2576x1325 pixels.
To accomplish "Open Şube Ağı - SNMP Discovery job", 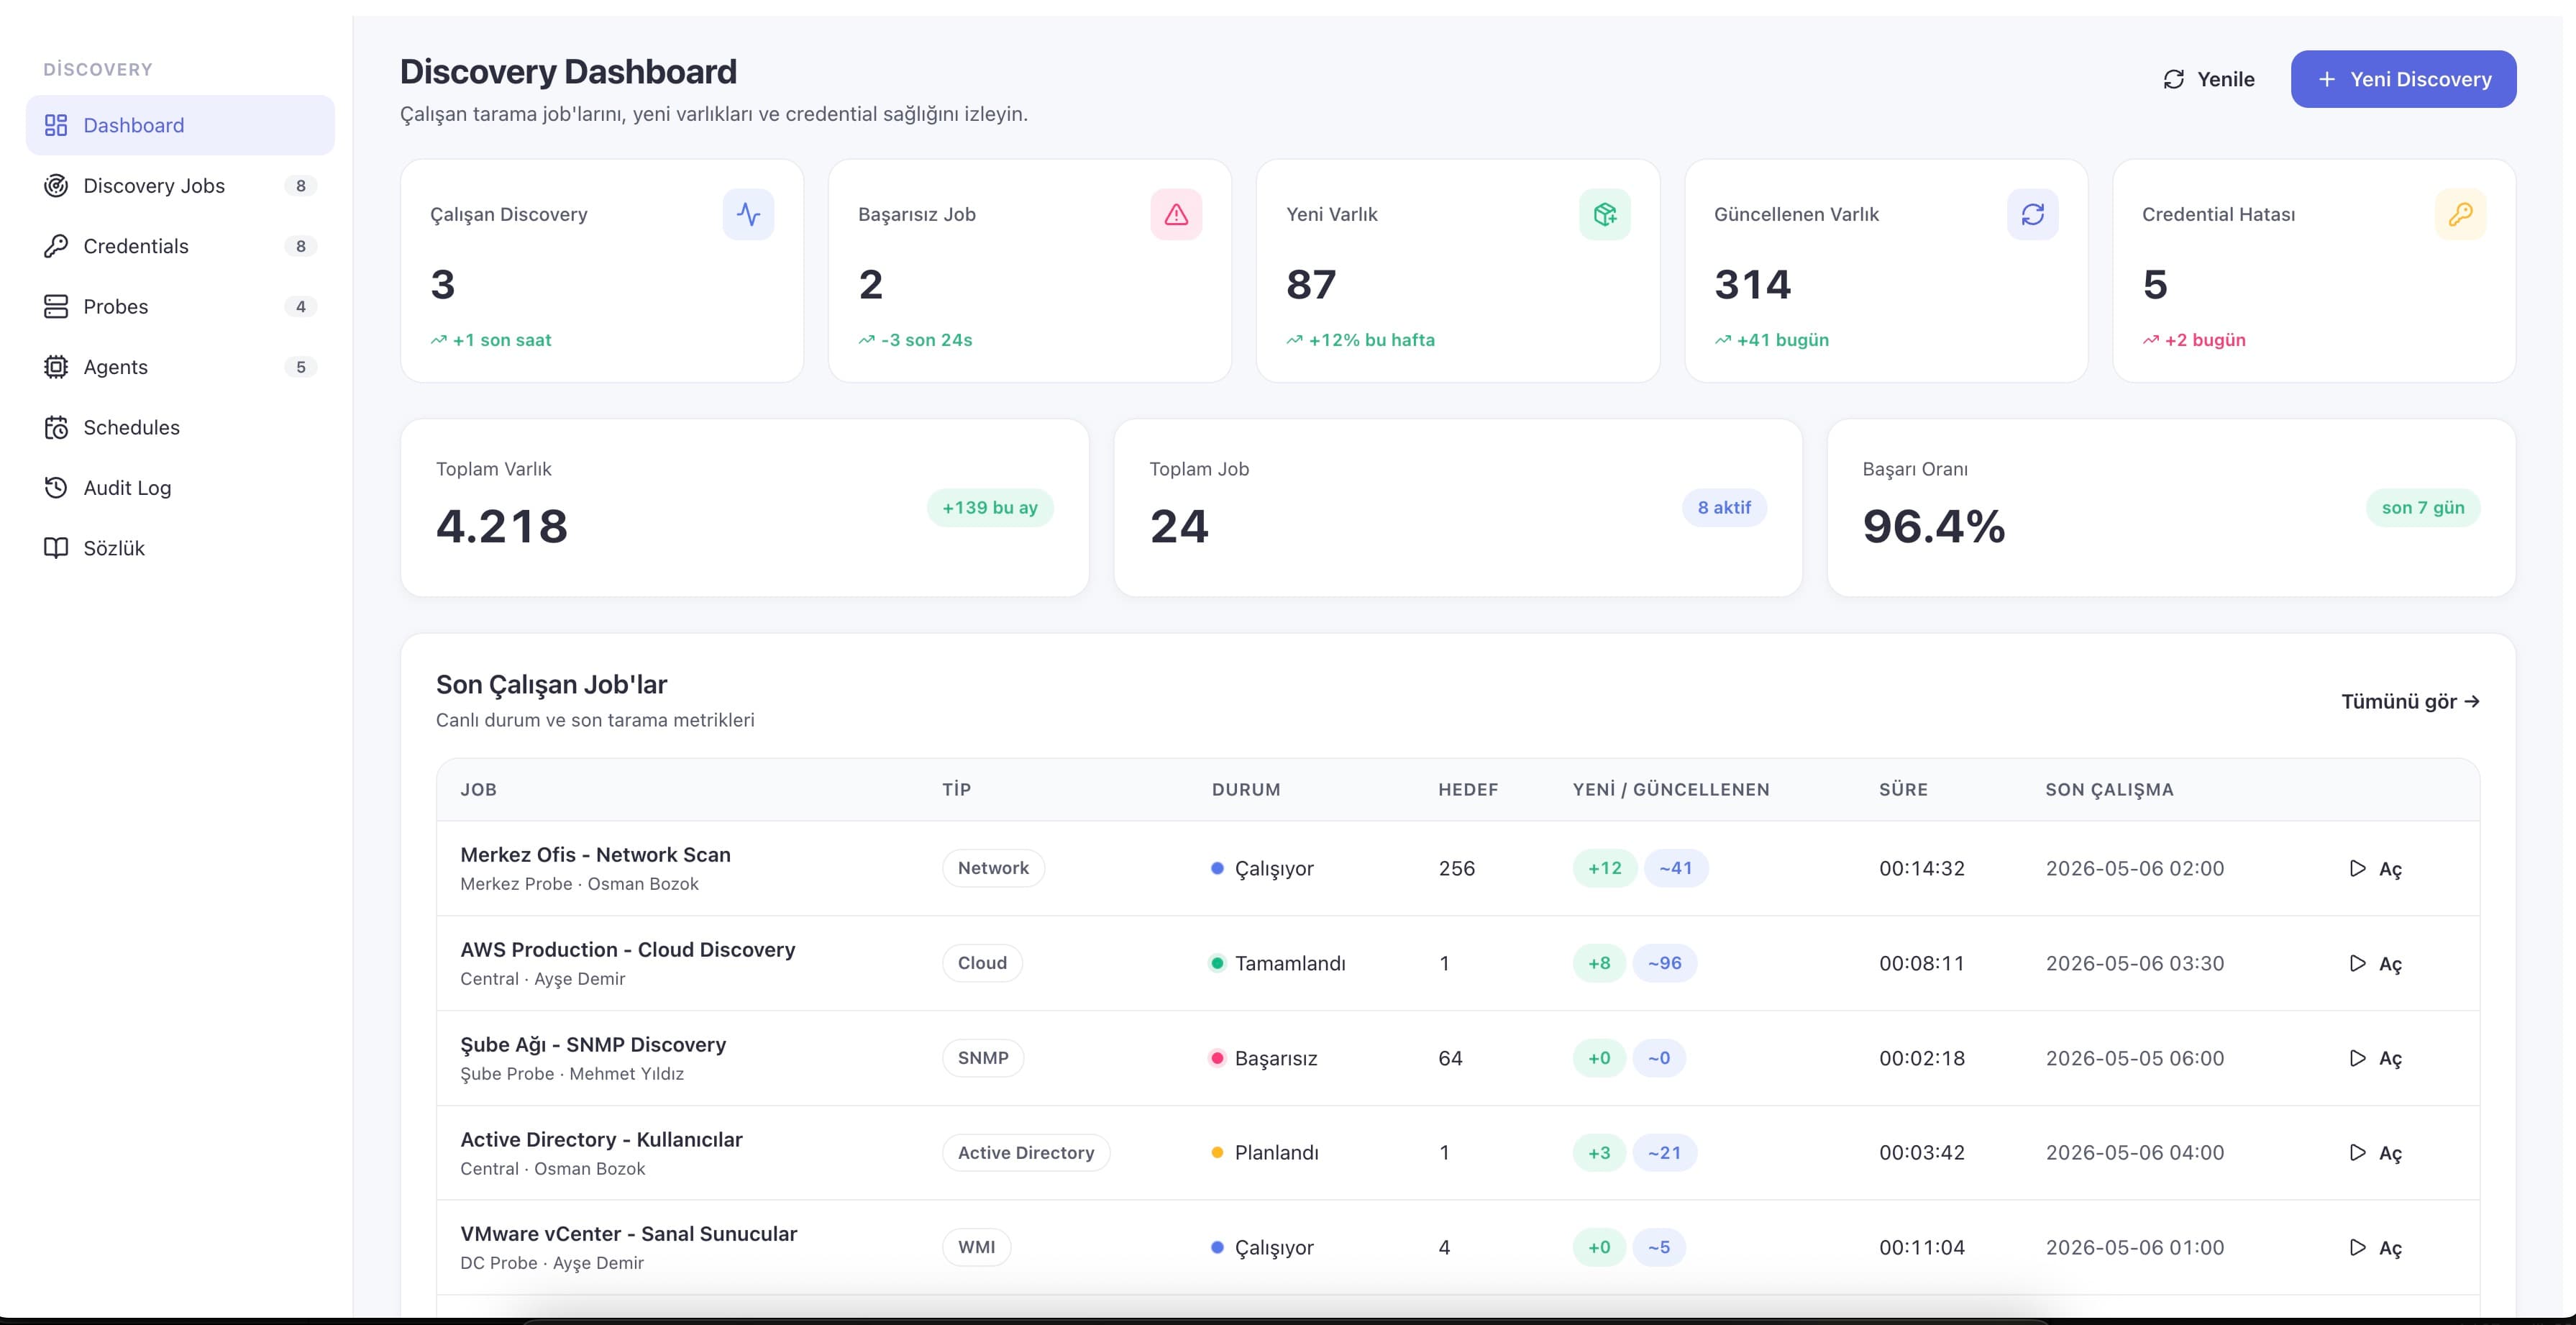I will 593,1045.
